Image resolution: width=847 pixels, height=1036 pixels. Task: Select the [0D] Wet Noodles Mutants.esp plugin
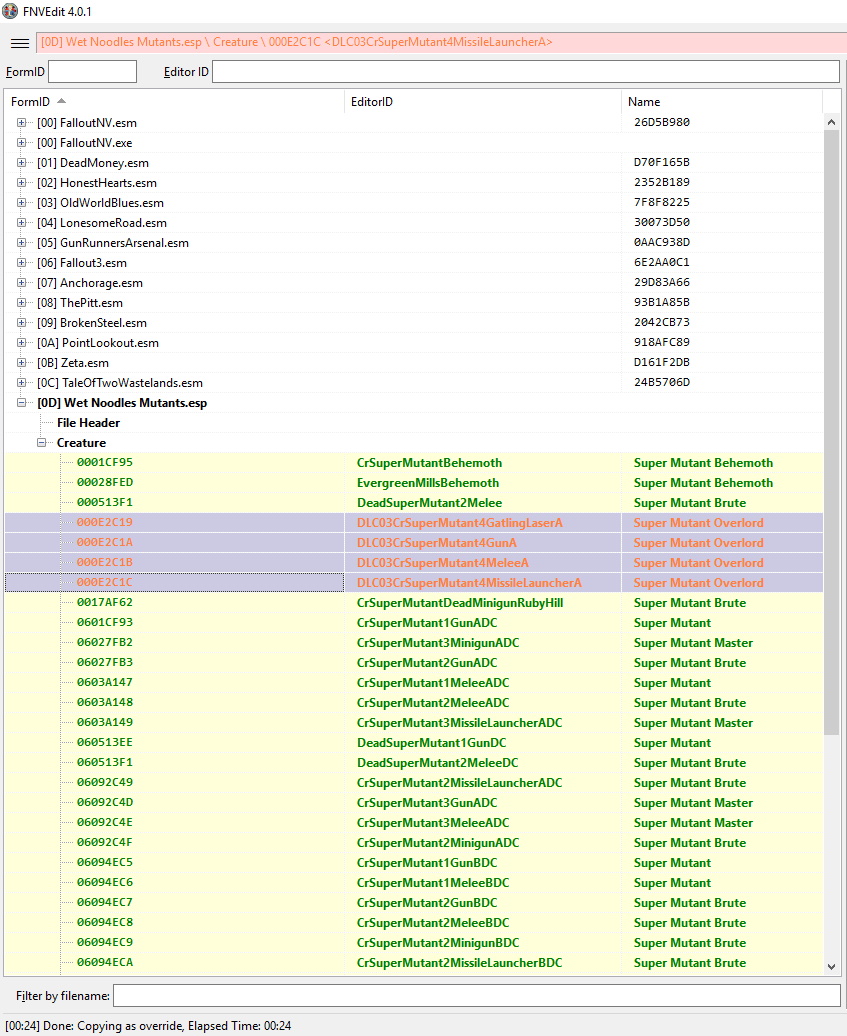[x=122, y=403]
